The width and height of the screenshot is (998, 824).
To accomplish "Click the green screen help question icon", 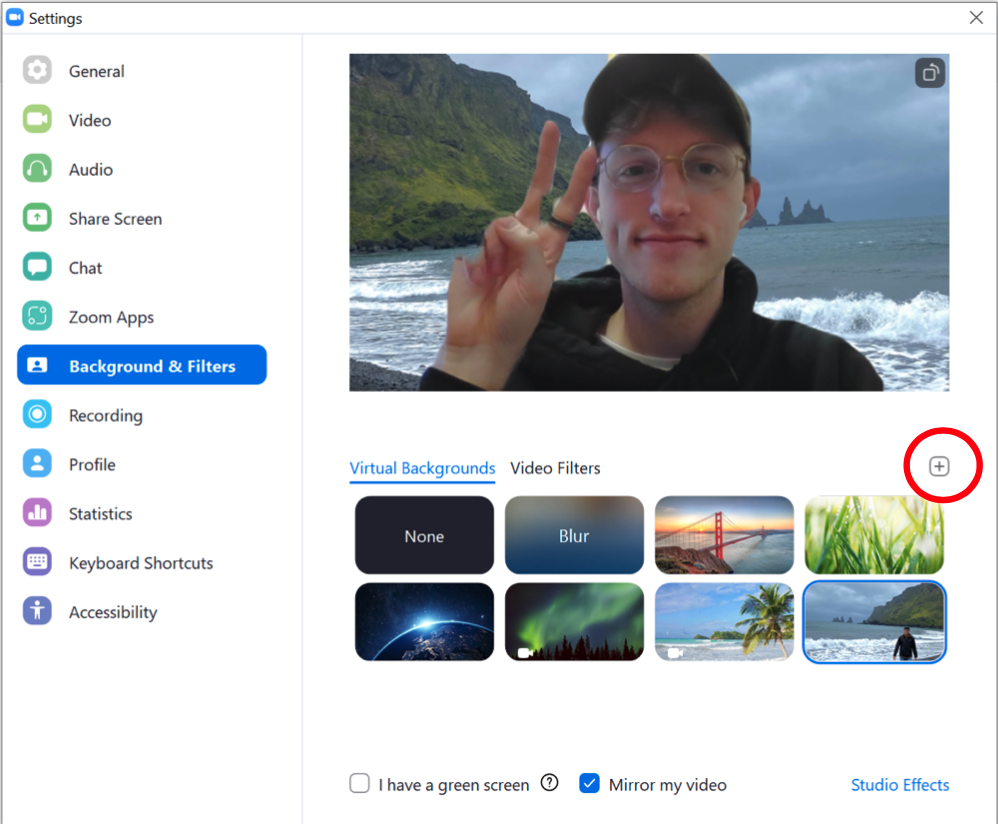I will click(549, 783).
